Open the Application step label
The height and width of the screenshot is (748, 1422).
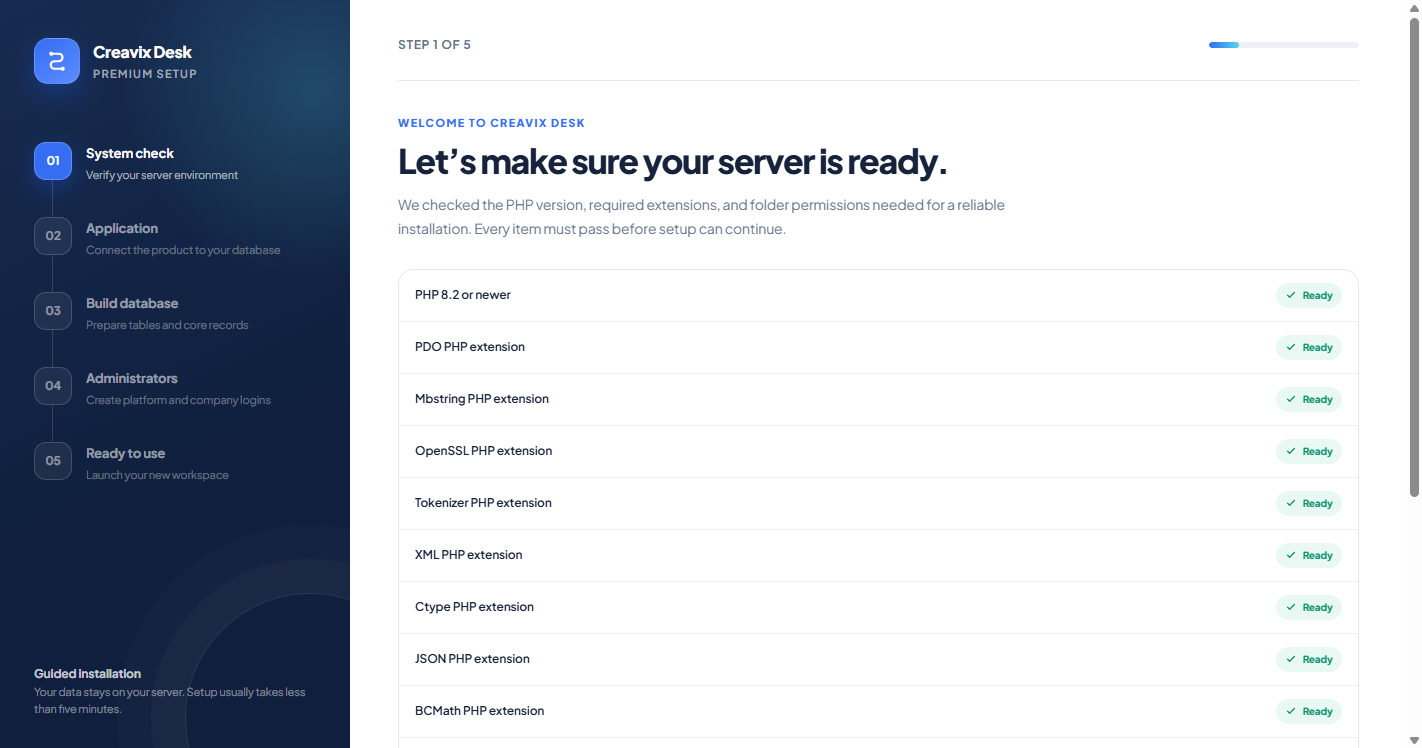pos(122,228)
